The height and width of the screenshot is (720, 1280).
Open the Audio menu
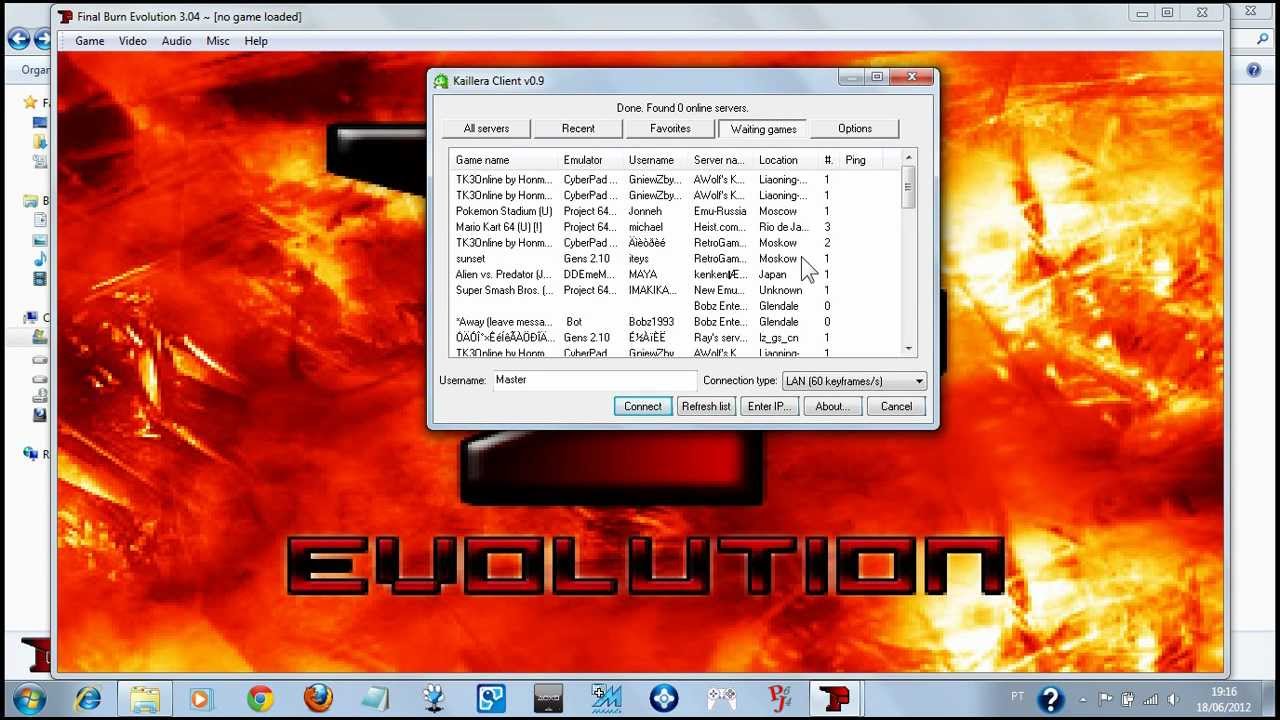click(176, 41)
